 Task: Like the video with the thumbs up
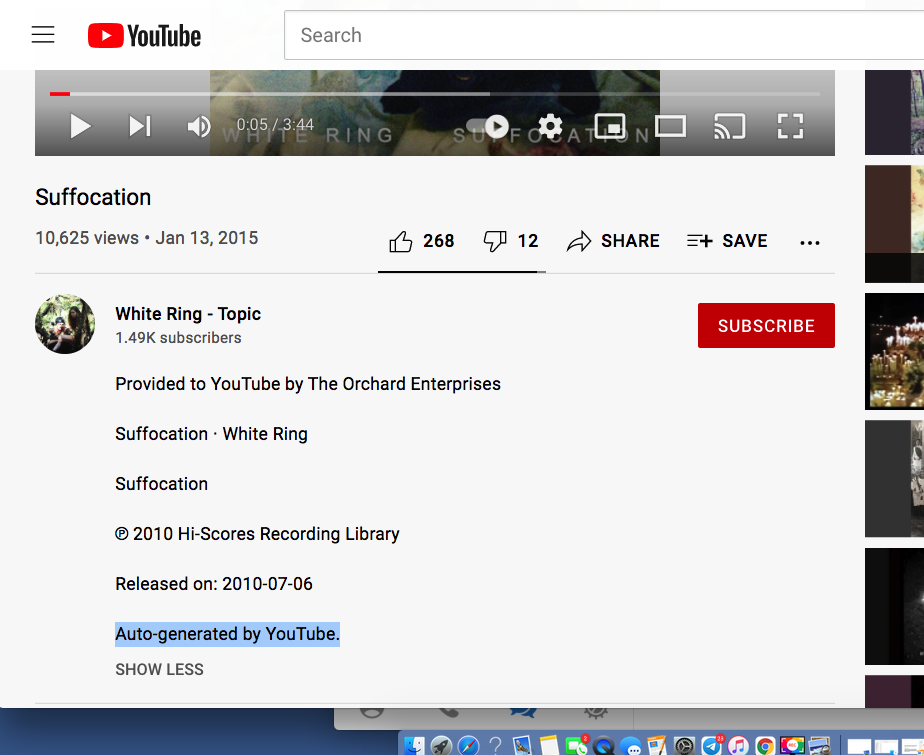(x=421, y=241)
